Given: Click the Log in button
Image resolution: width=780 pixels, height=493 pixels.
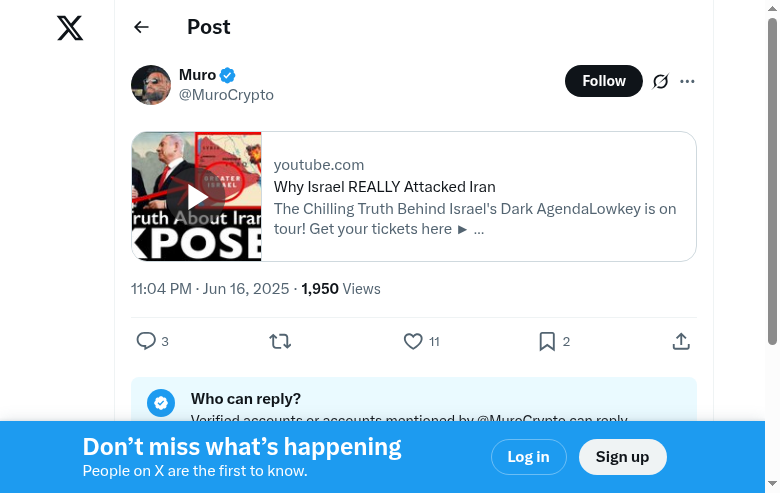Looking at the screenshot, I should pos(528,457).
